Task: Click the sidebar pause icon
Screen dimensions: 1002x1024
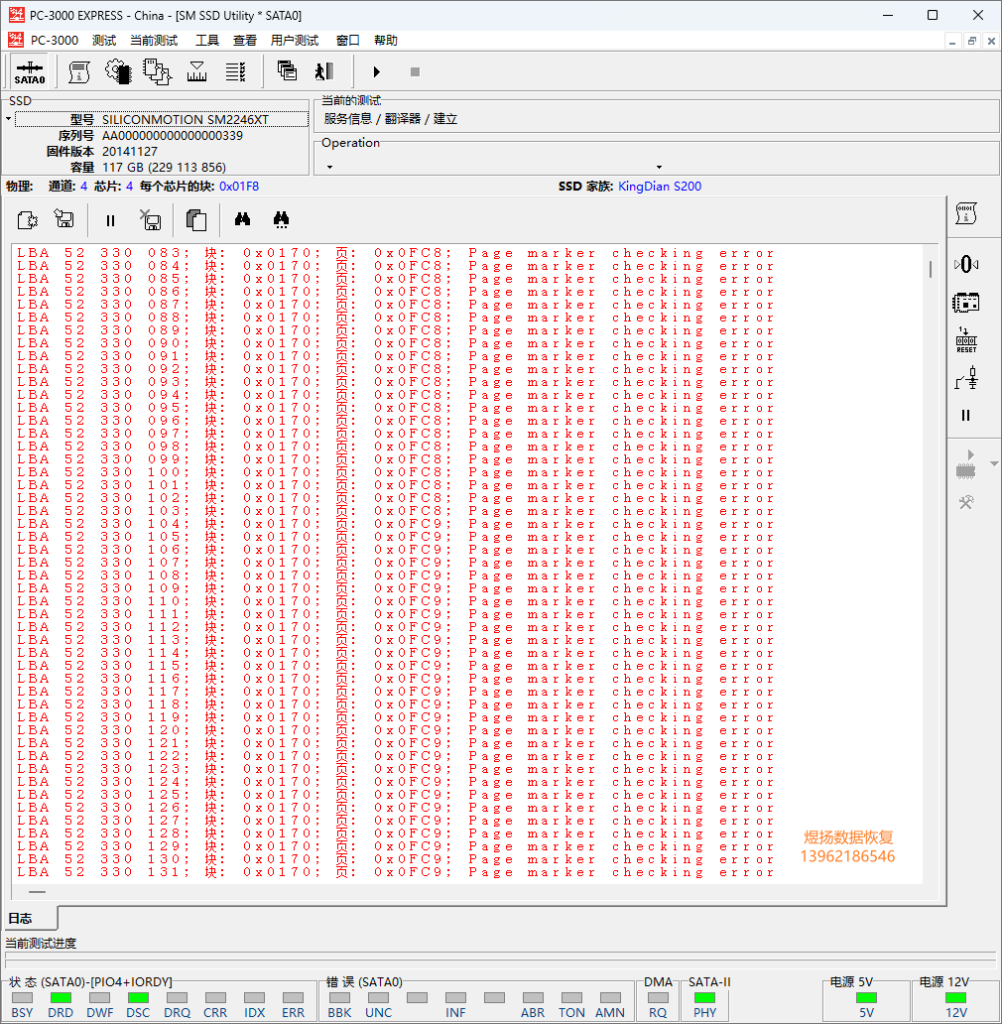Action: [x=966, y=415]
